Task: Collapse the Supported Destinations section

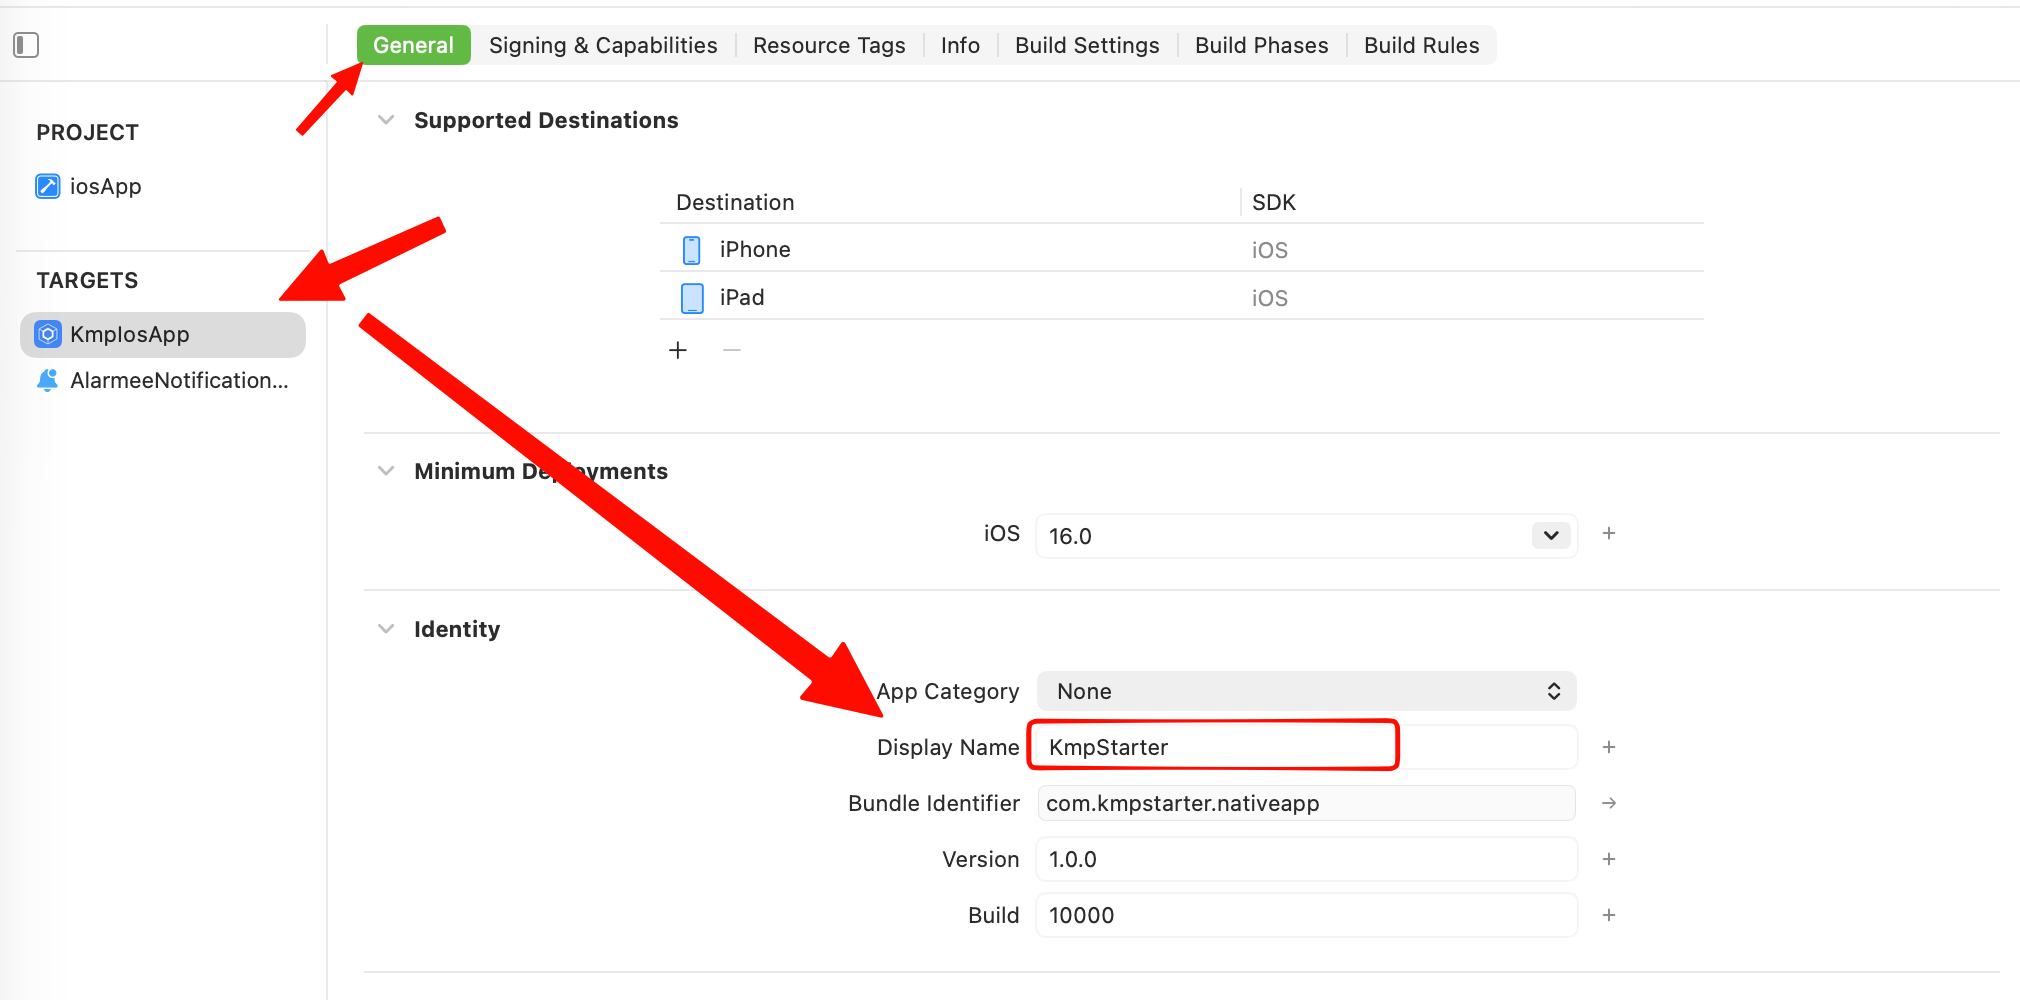Action: pyautogui.click(x=386, y=120)
